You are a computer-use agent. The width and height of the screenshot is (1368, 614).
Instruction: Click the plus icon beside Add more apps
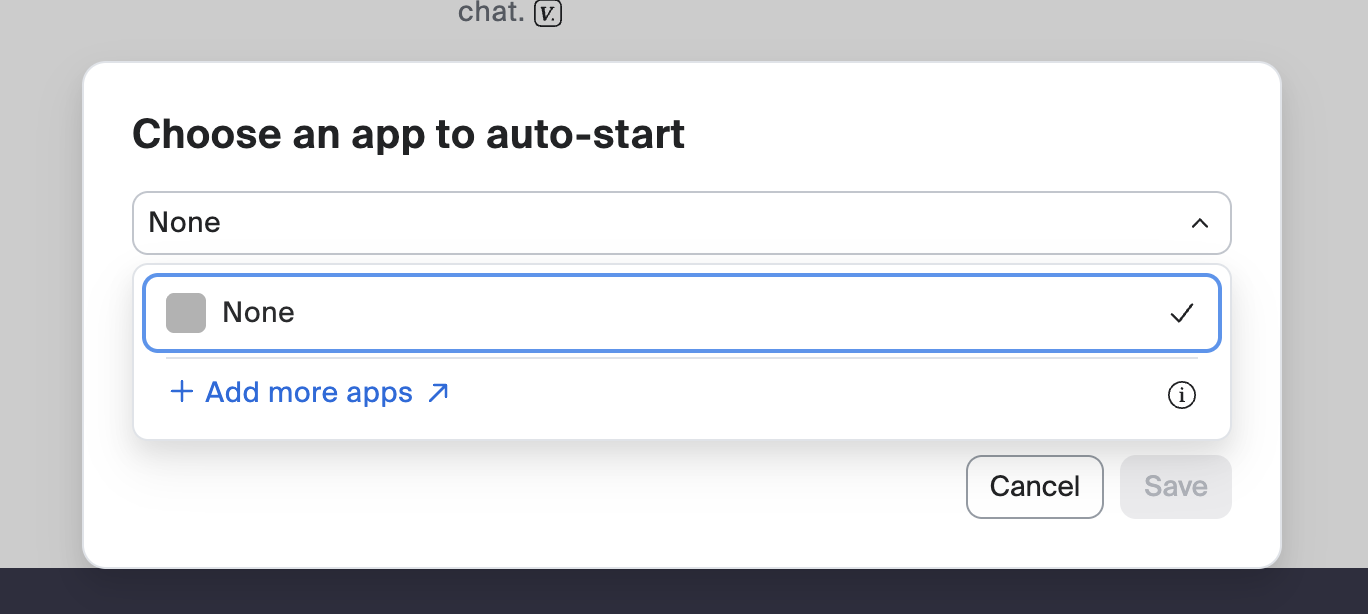181,392
